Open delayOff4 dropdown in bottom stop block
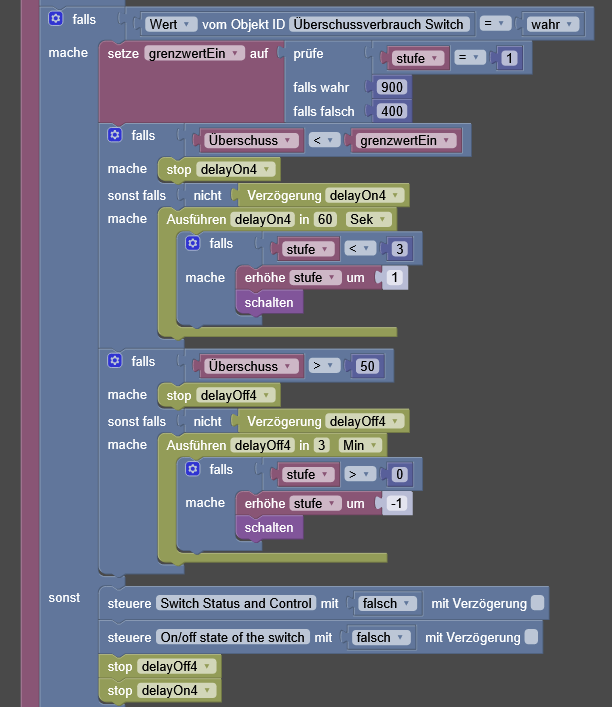The width and height of the screenshot is (612, 707). coord(177,666)
